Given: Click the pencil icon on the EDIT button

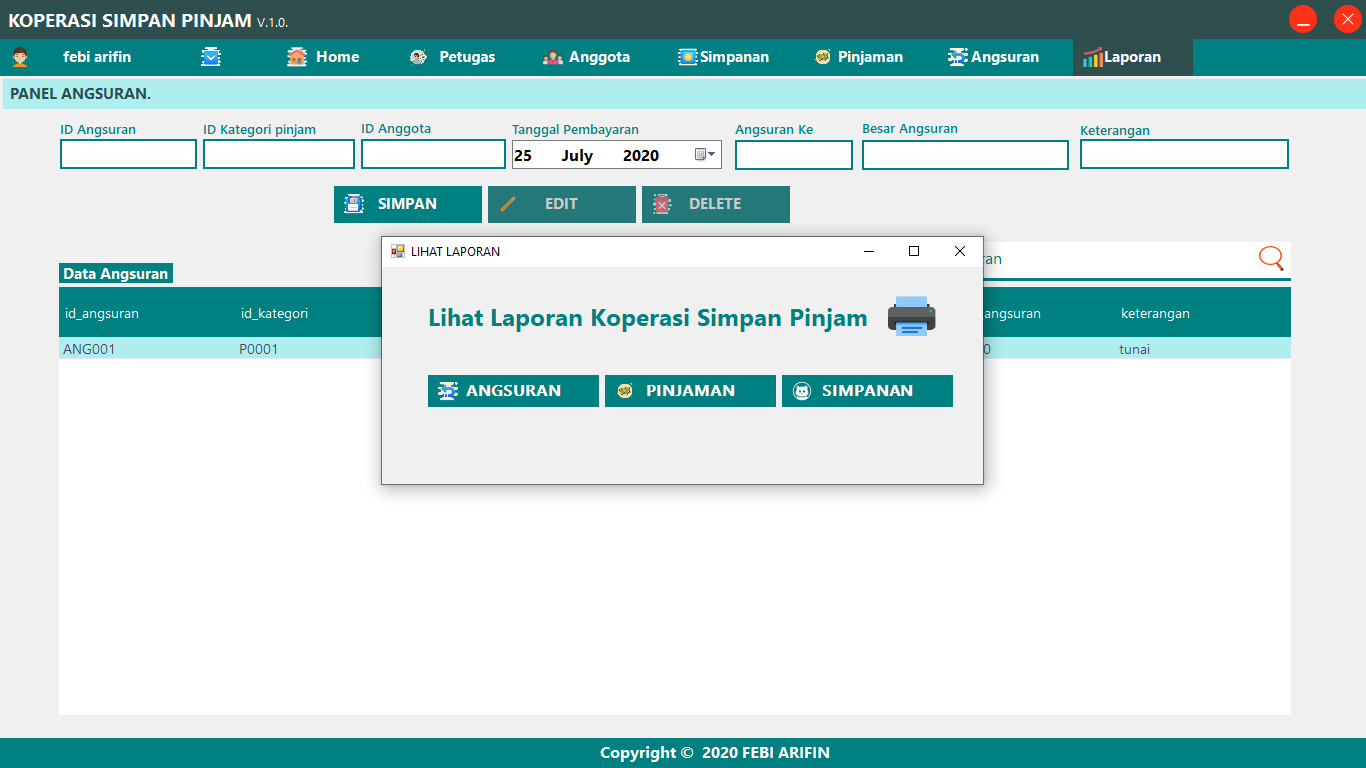Looking at the screenshot, I should click(510, 204).
